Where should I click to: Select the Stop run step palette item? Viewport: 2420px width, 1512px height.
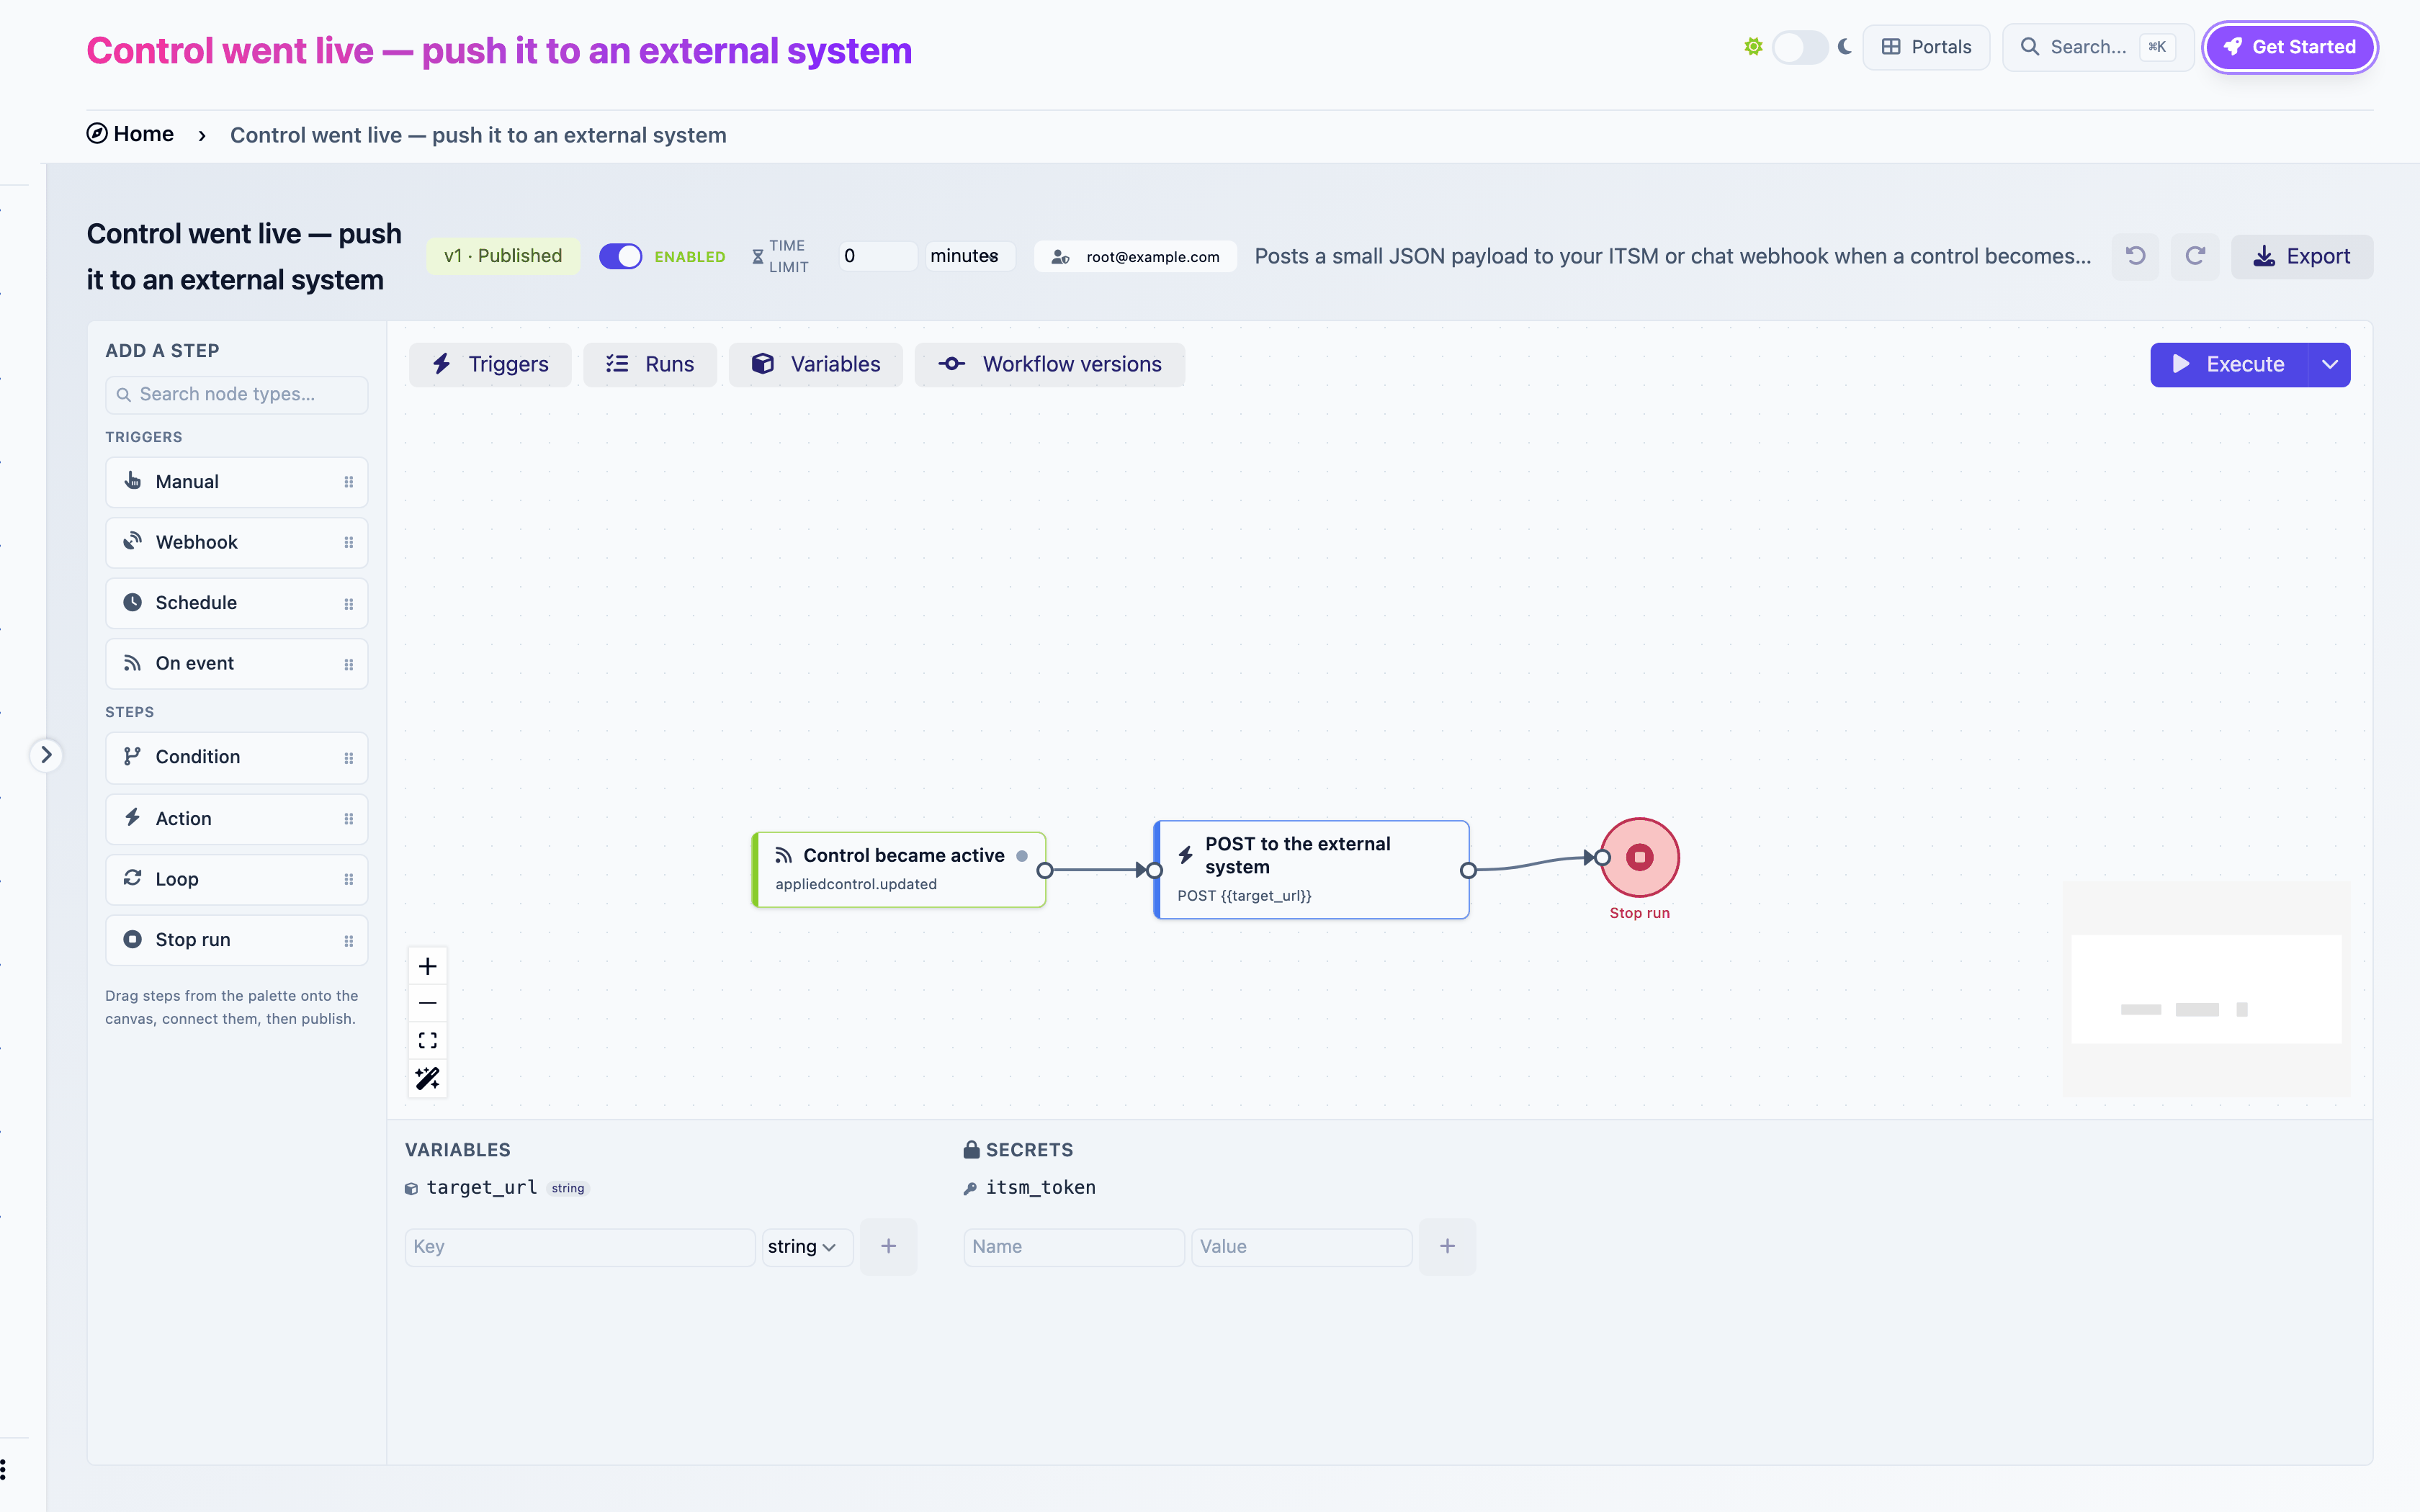click(x=237, y=941)
